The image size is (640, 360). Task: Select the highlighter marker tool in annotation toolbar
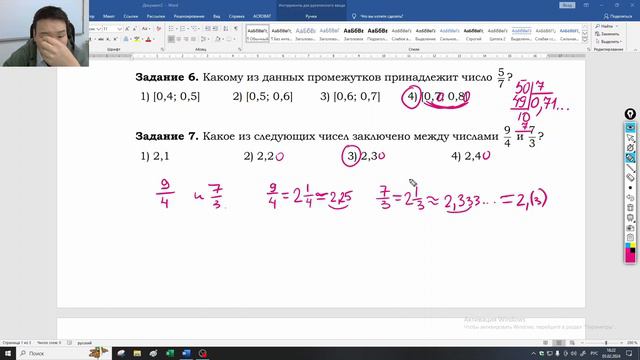point(630,158)
